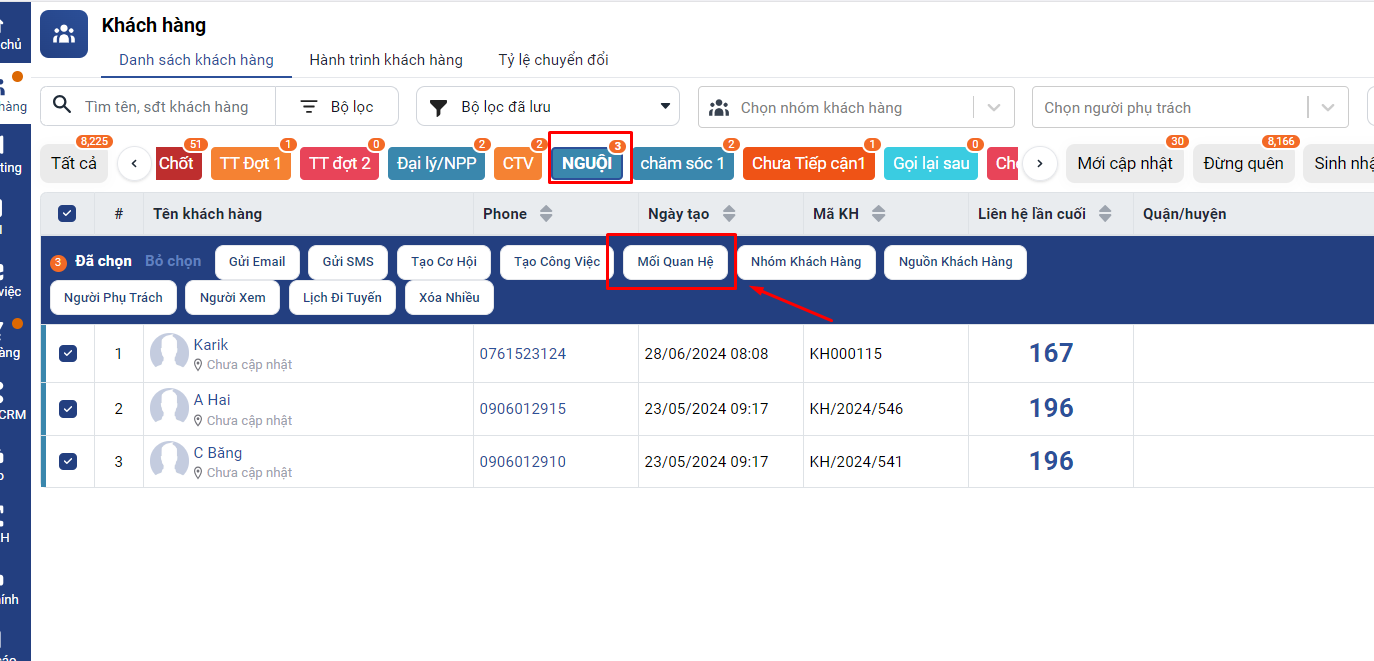Open the Bộ lọc đã lưu dropdown
1374x661 pixels.
665,107
